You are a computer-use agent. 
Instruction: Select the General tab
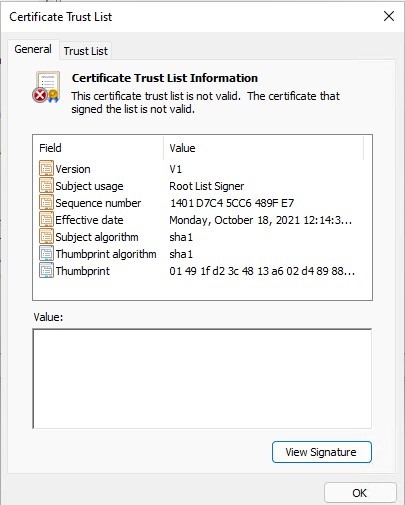click(x=33, y=49)
